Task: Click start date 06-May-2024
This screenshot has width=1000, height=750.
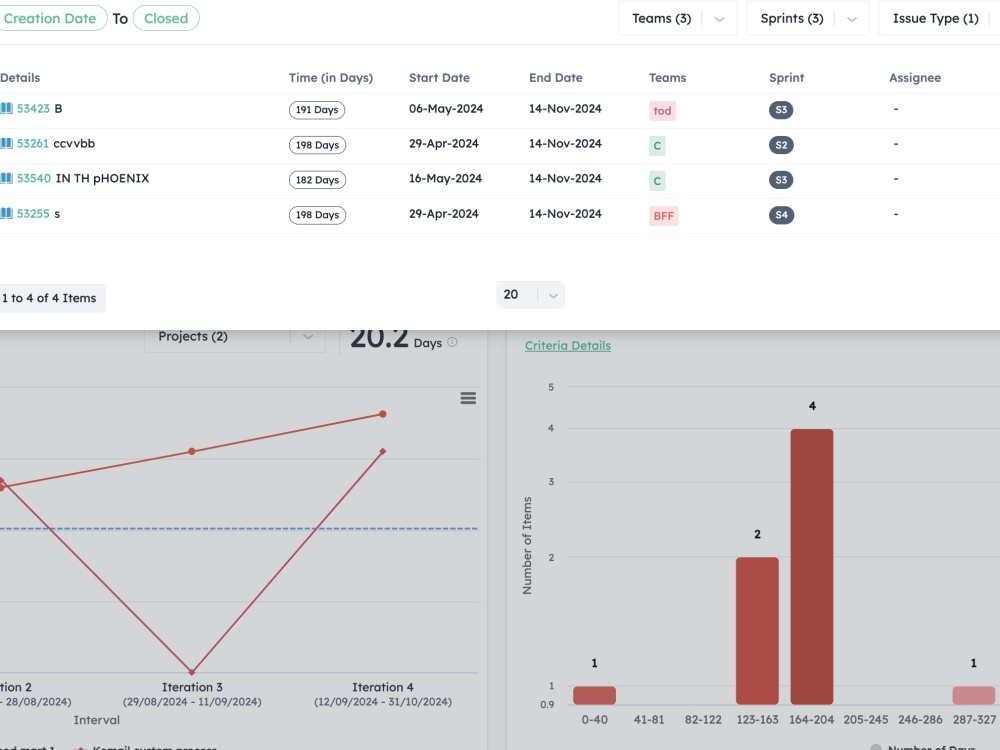Action: click(x=446, y=108)
